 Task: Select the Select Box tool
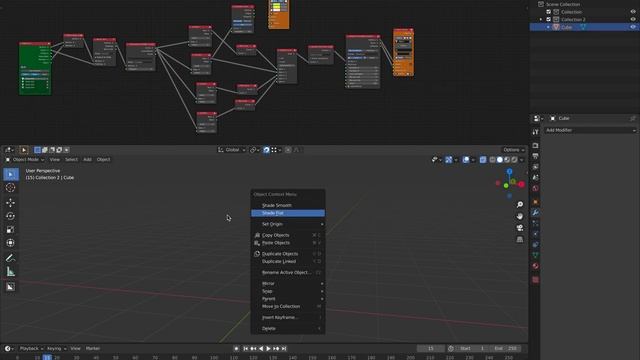pos(11,174)
